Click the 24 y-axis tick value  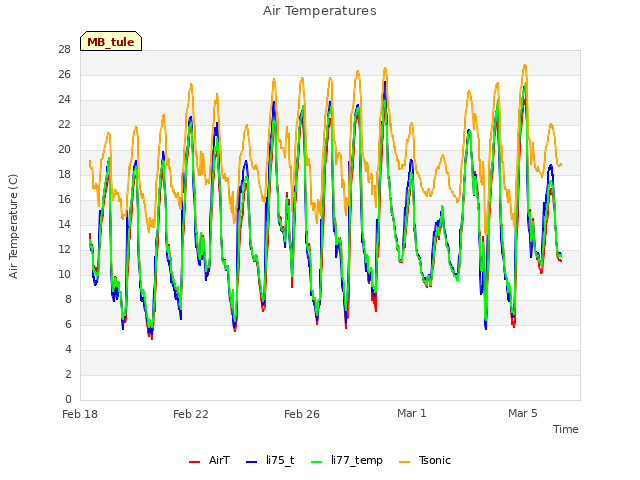(64, 99)
